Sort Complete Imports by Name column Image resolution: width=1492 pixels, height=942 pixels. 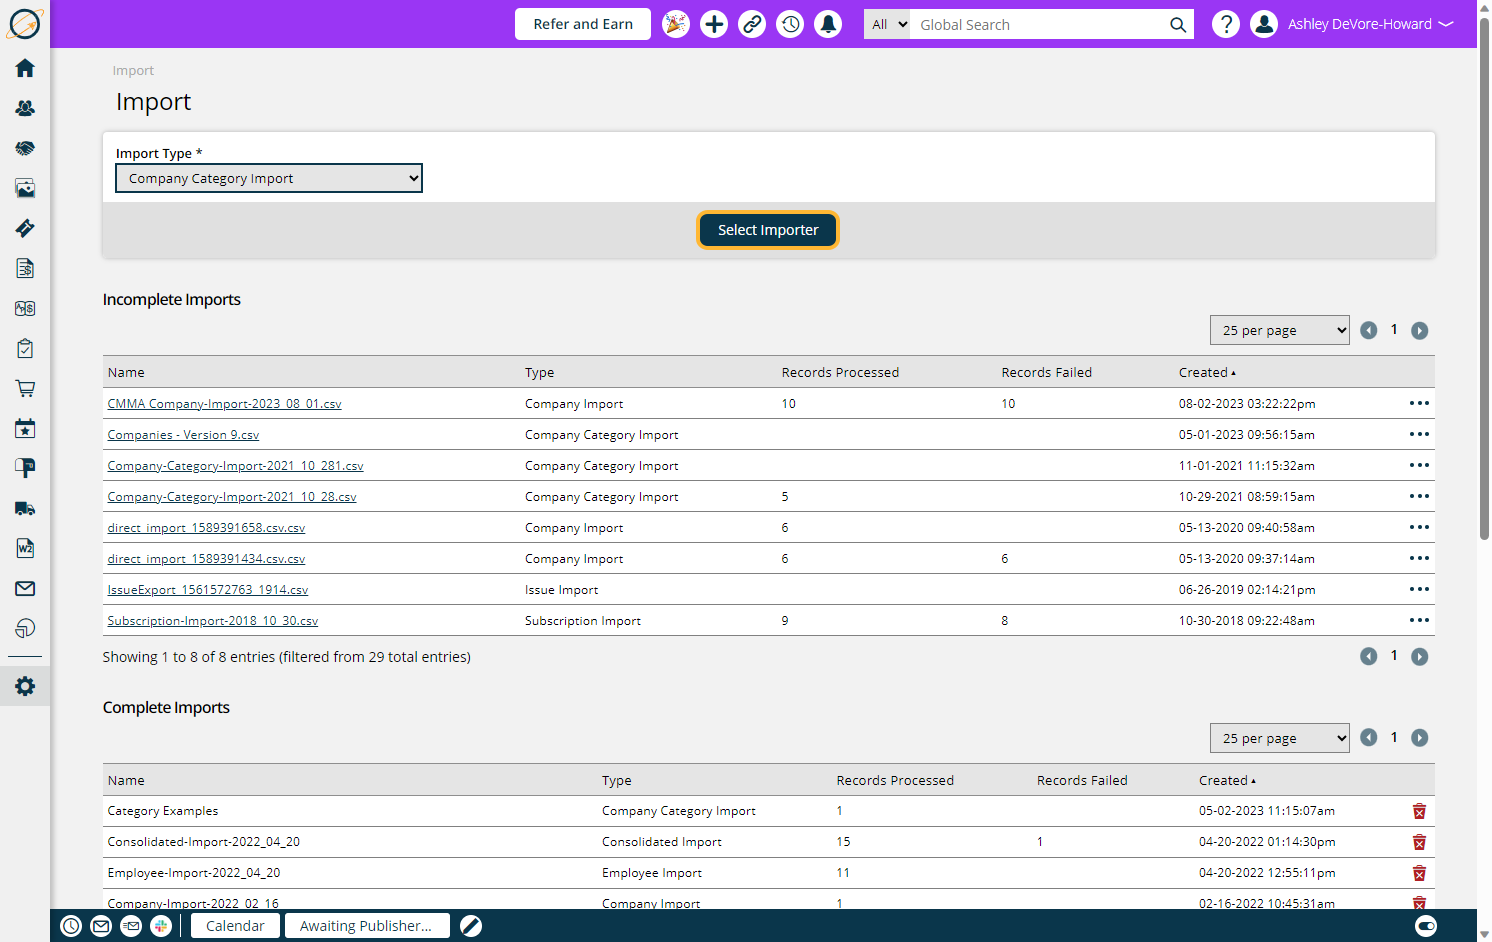pyautogui.click(x=126, y=780)
